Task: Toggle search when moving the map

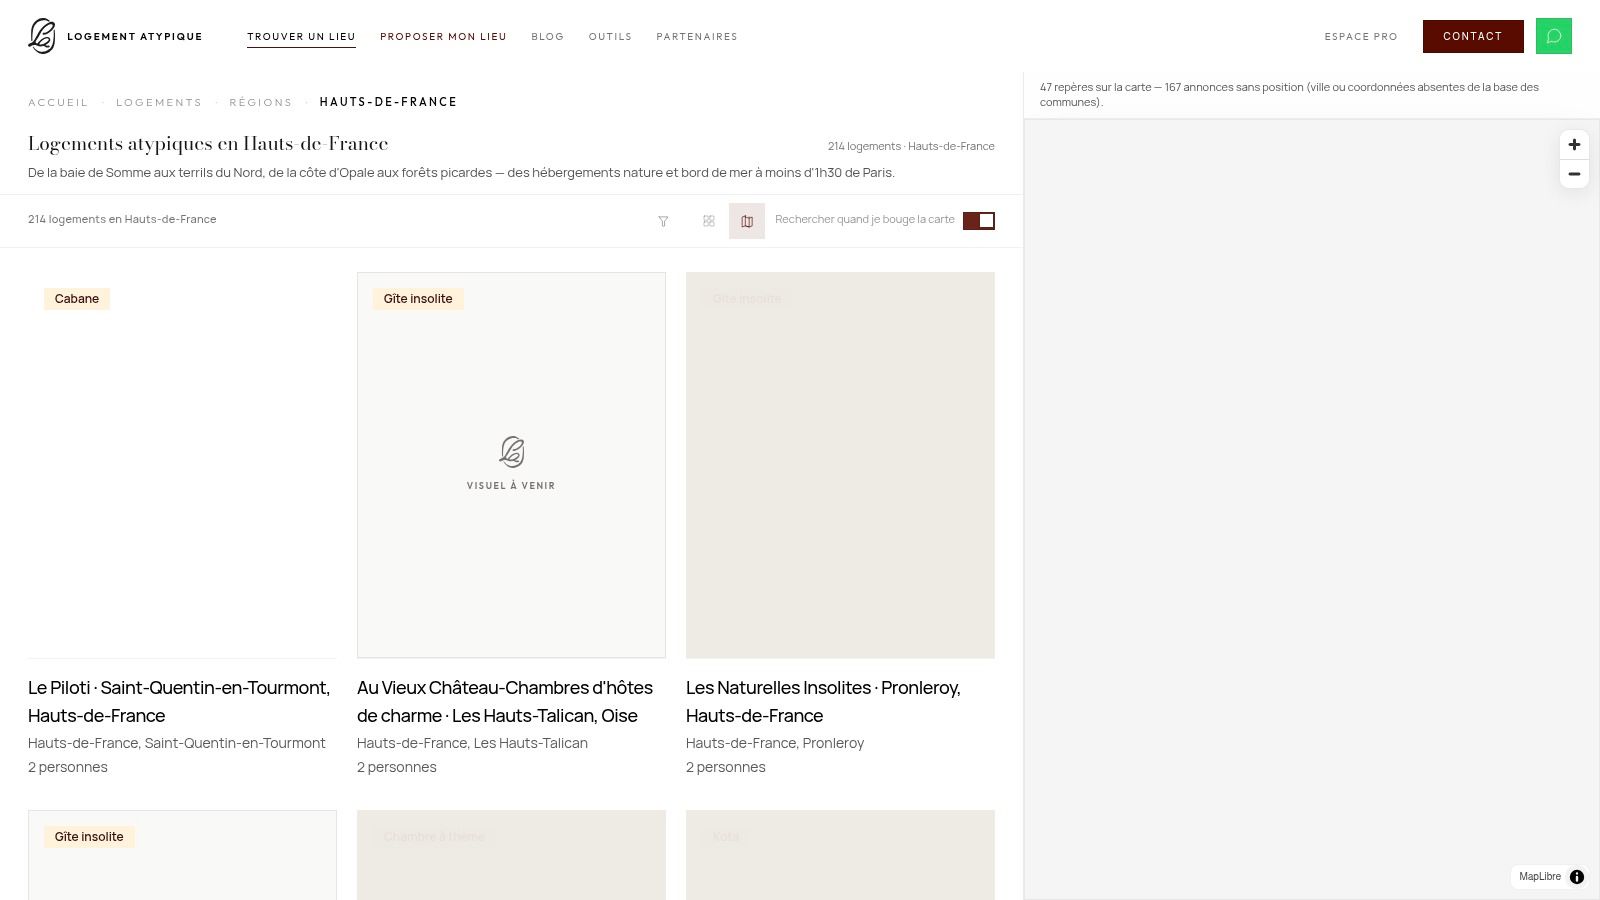Action: (979, 221)
